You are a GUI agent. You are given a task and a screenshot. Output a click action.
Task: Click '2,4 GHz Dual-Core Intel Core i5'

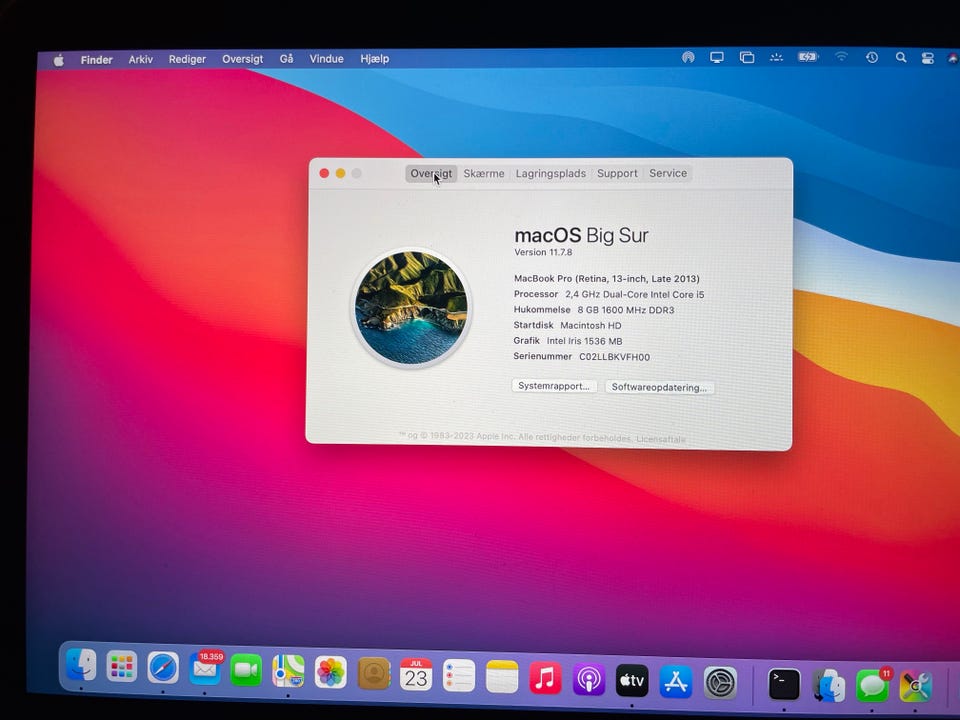[x=634, y=294]
